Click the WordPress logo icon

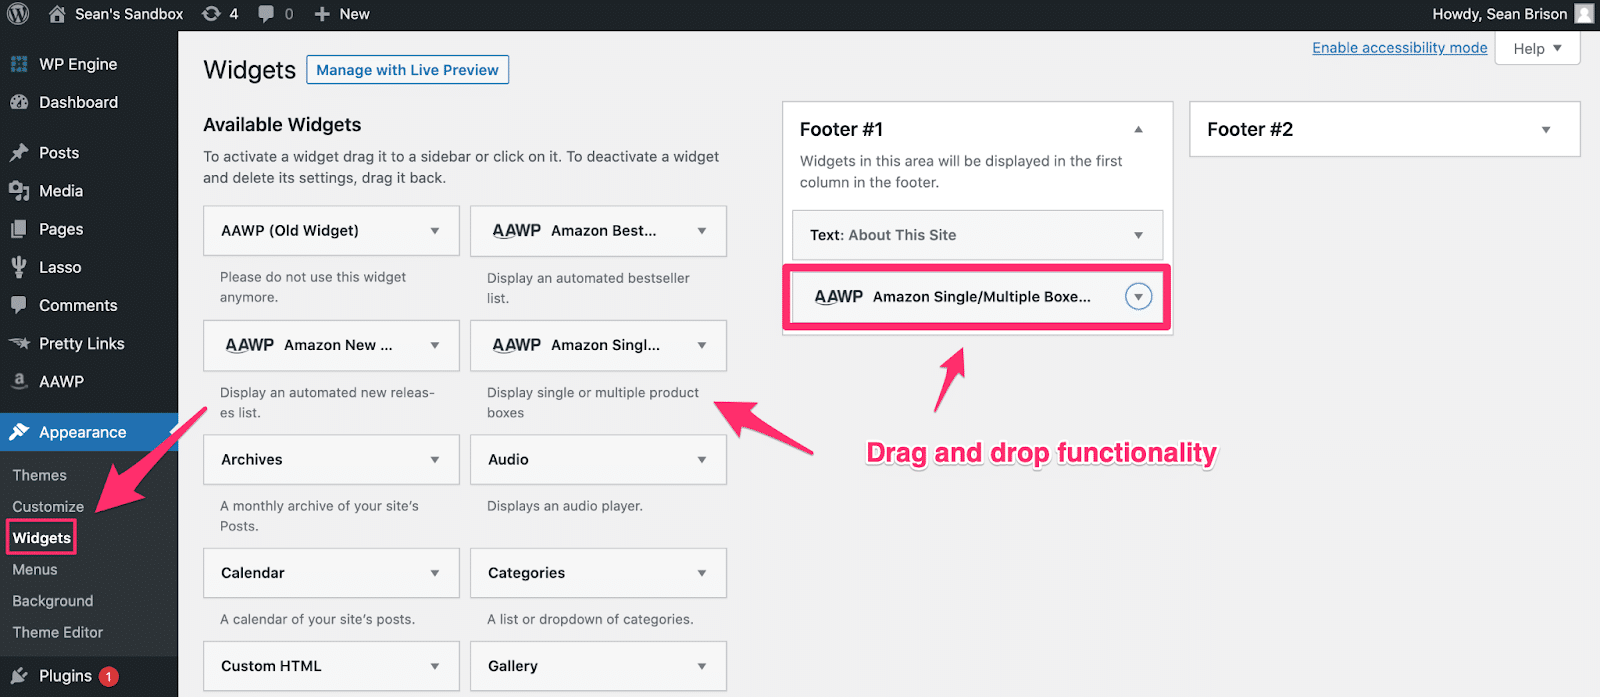tap(18, 14)
